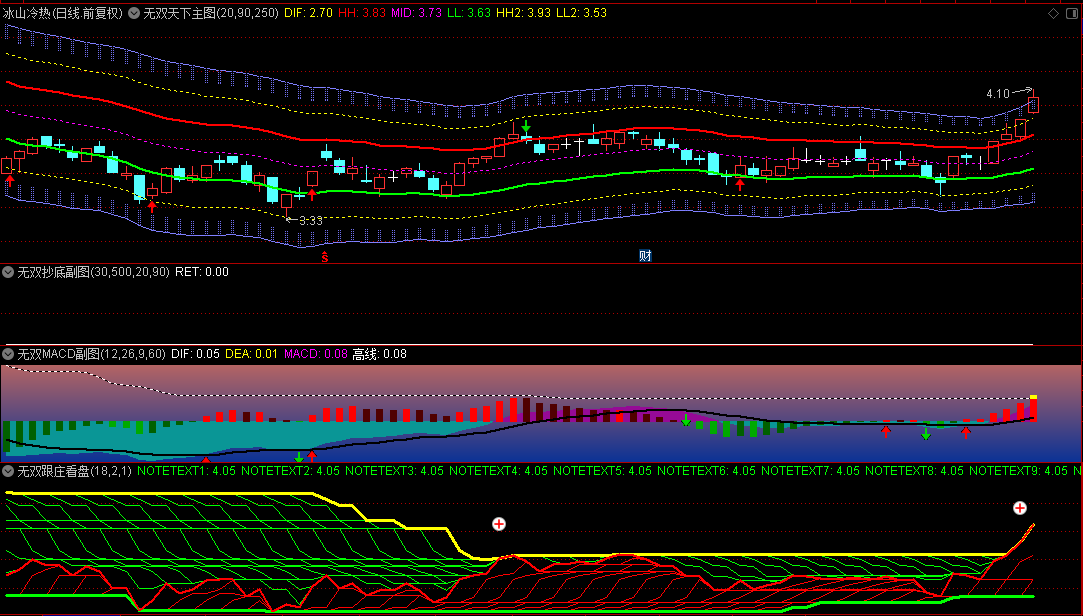Click the DIF: 0.05 value in MACD panel

(x=195, y=354)
